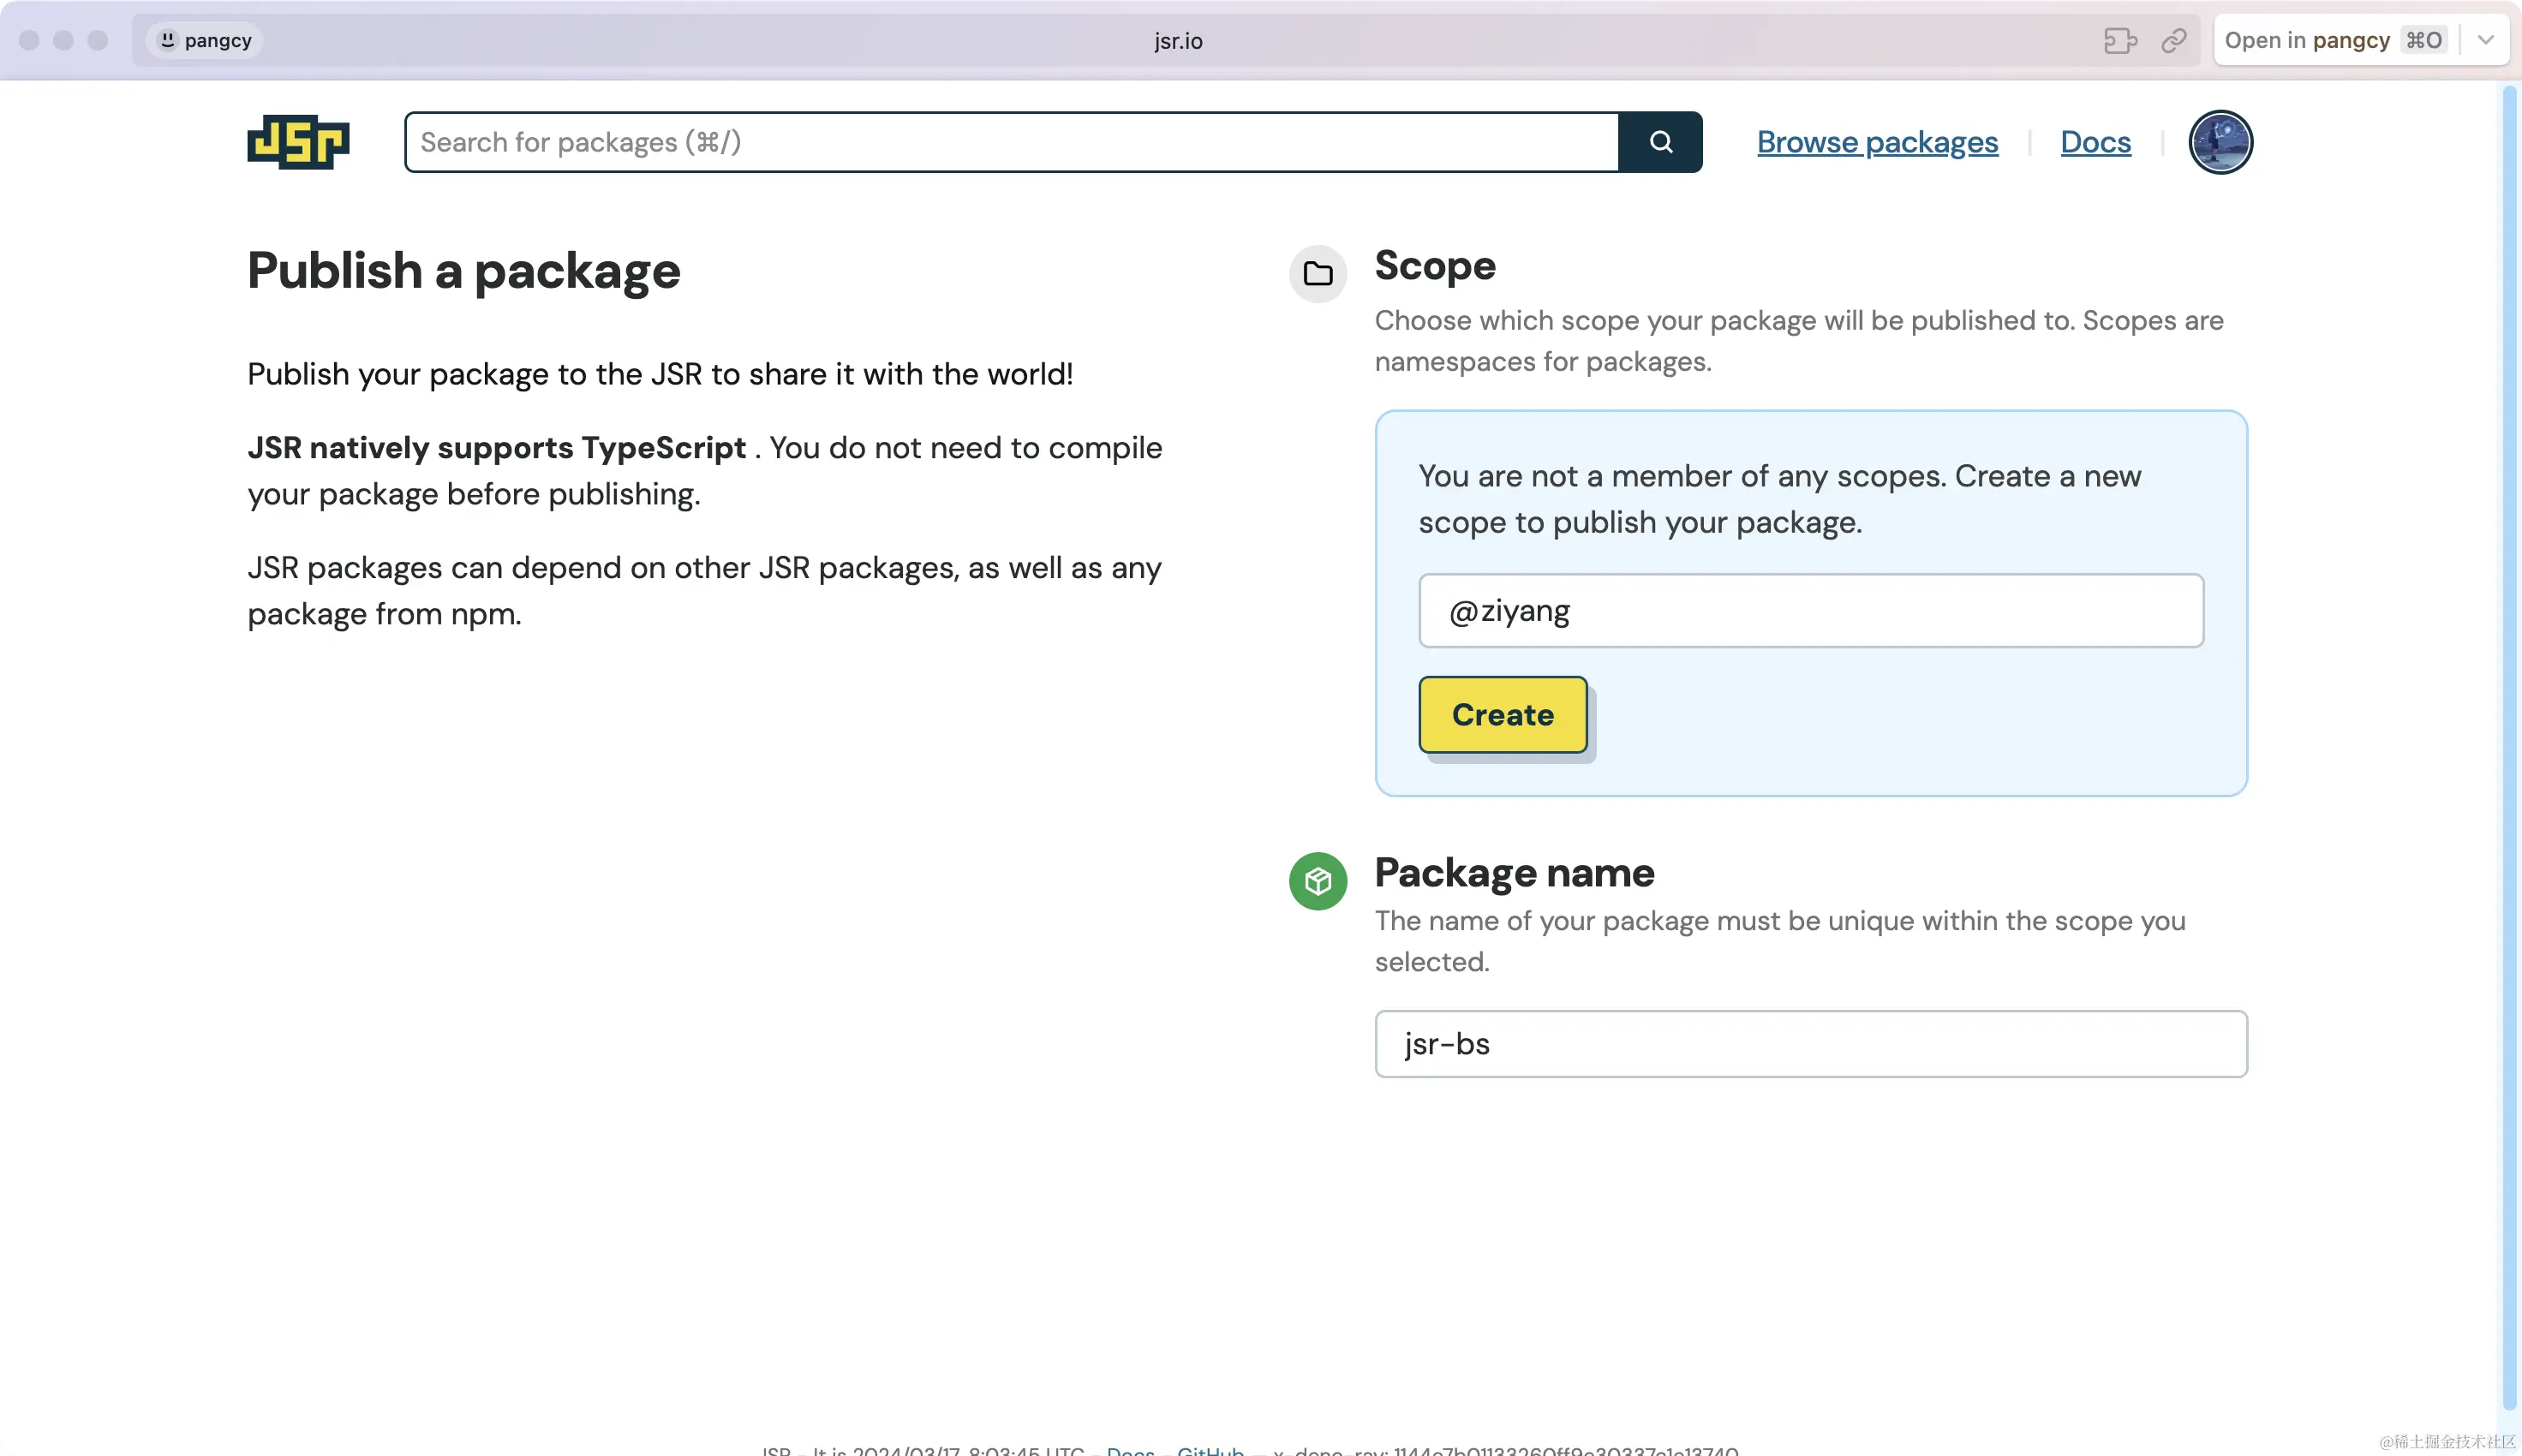The height and width of the screenshot is (1456, 2522).
Task: Click the extensions icon beside link icon
Action: [2119, 41]
